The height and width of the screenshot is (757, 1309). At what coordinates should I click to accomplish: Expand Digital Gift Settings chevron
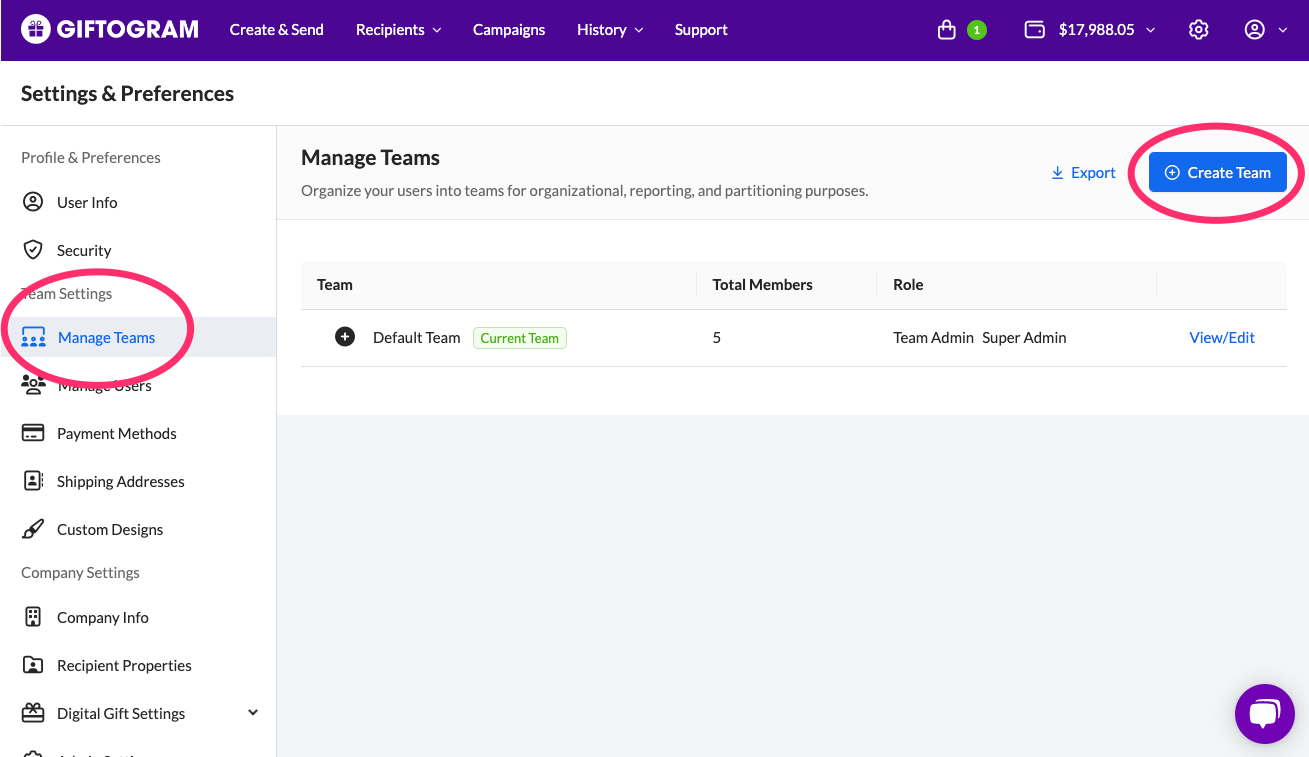click(x=253, y=712)
